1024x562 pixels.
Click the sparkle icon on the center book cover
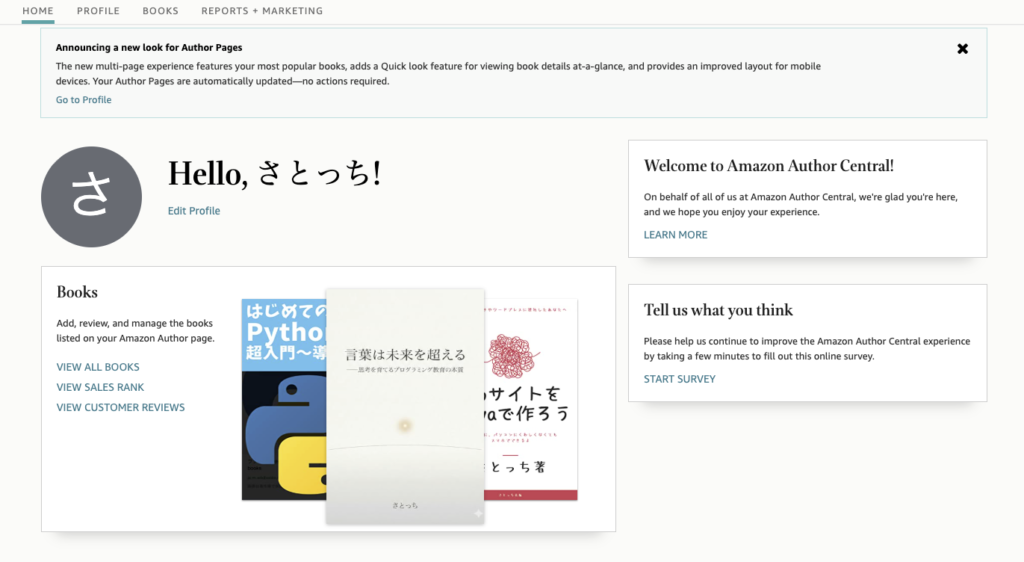coord(478,513)
